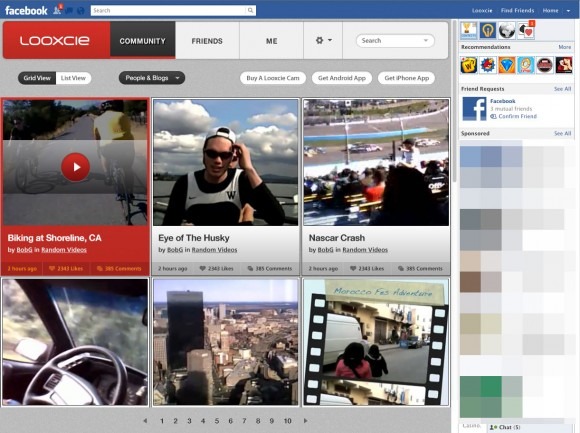Switch to Grid View

pyautogui.click(x=37, y=78)
